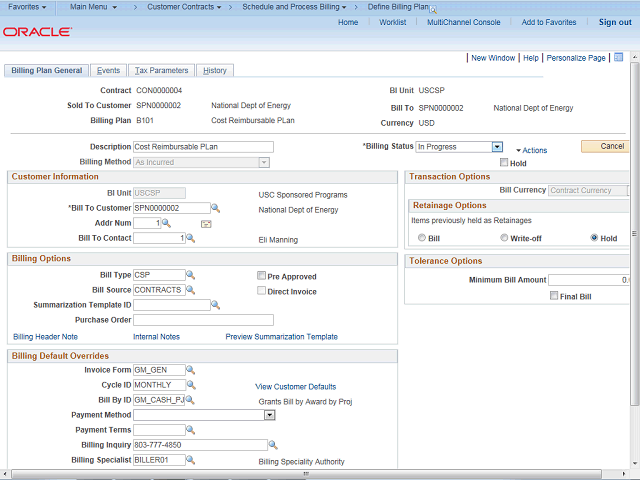Click the Addr Num lookup magnifier
Viewport: 640px width, 480px height.
[x=167, y=224]
